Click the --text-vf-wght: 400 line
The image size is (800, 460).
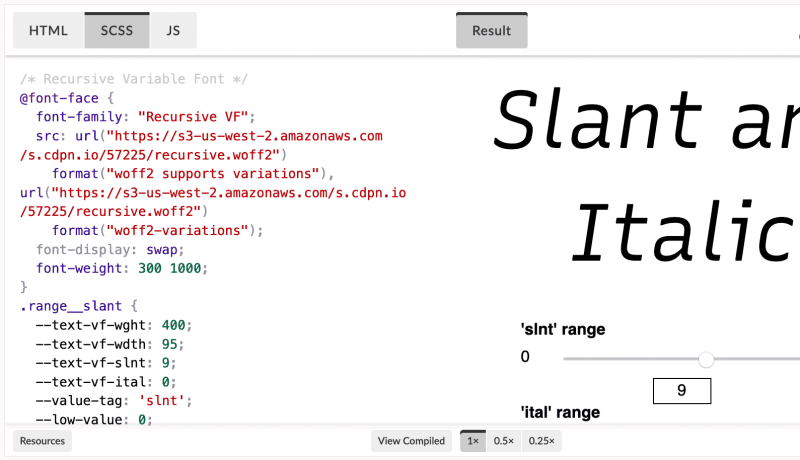coord(114,325)
